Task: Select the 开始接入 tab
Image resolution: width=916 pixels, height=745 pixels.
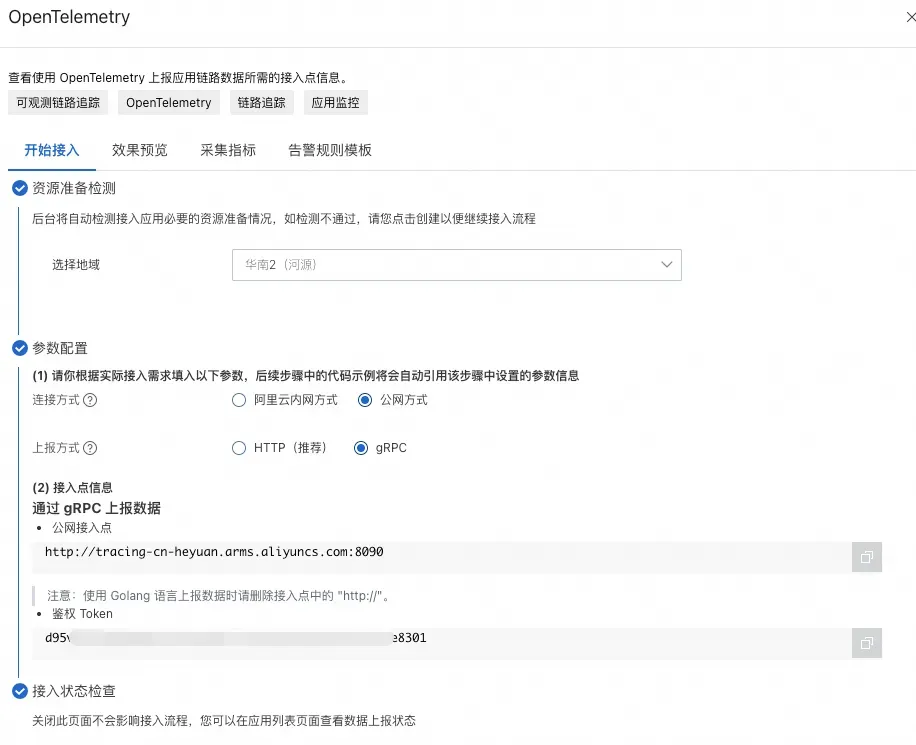Action: pyautogui.click(x=51, y=150)
